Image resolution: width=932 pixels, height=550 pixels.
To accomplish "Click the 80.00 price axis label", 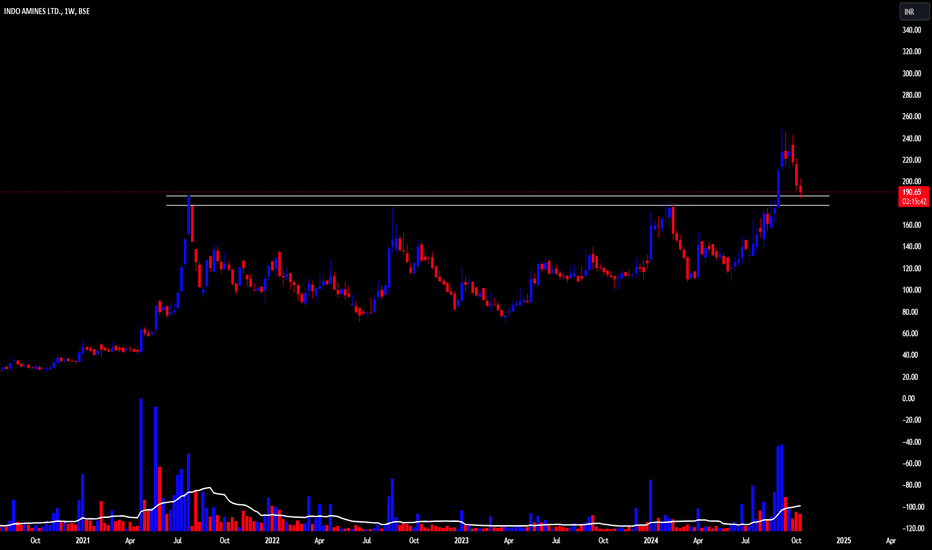I will point(912,312).
